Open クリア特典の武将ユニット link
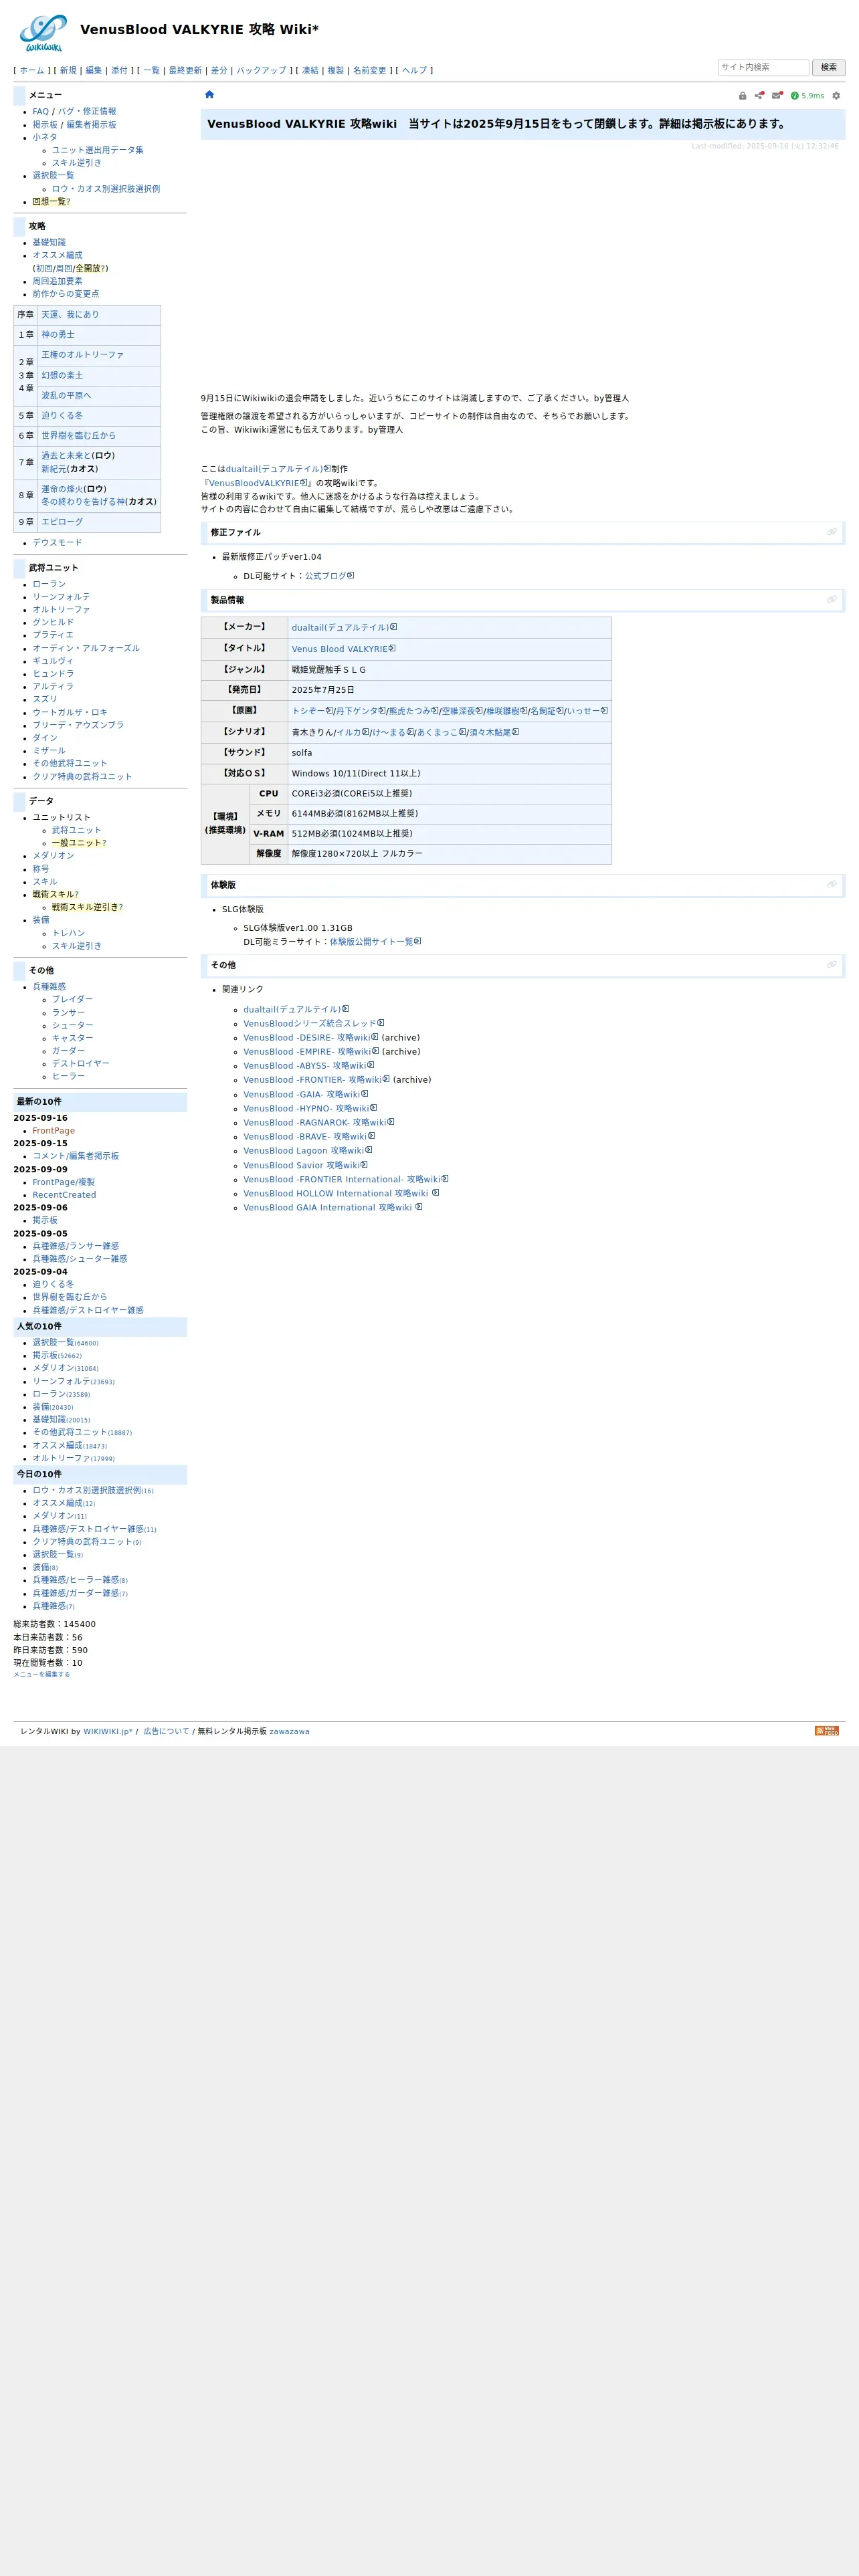The width and height of the screenshot is (859, 2576). tap(82, 777)
